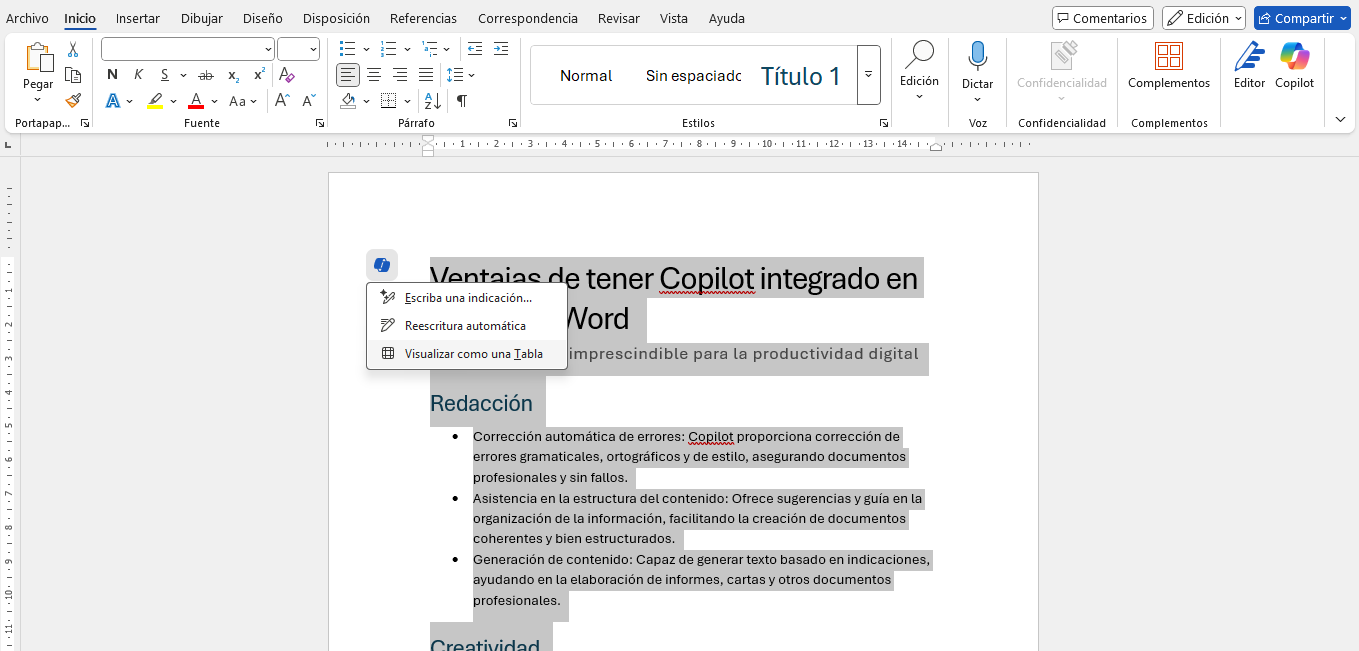Click the bulleted list icon
The height and width of the screenshot is (651, 1359).
pos(347,48)
